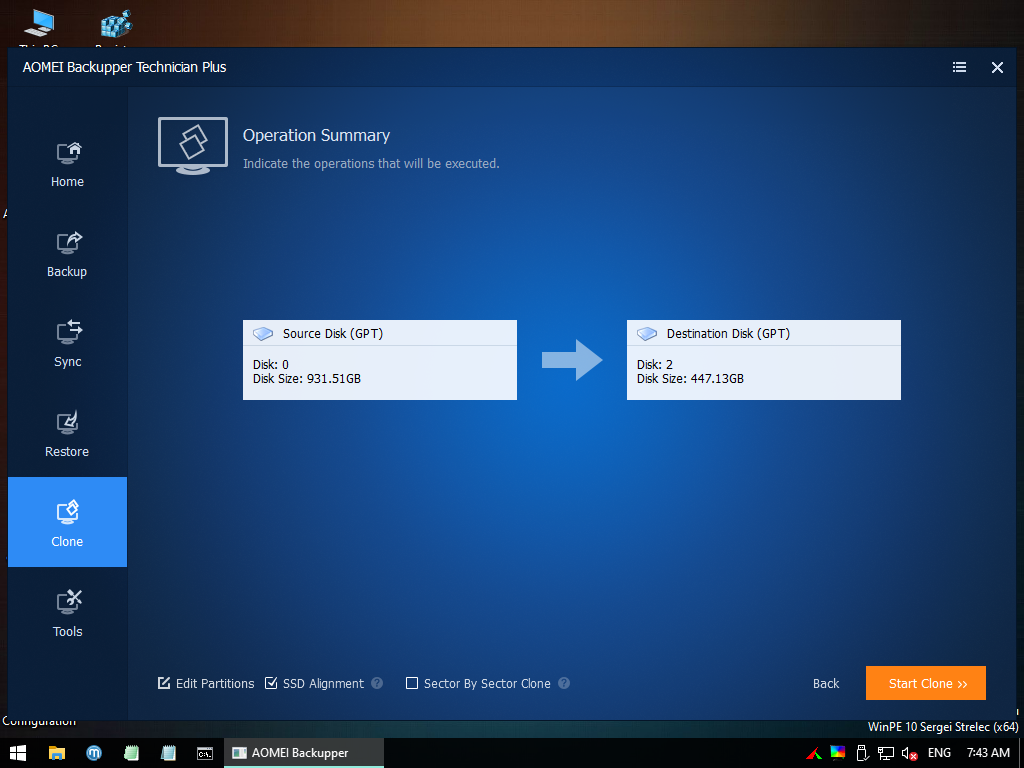Open Command Prompt from the taskbar

(205, 753)
